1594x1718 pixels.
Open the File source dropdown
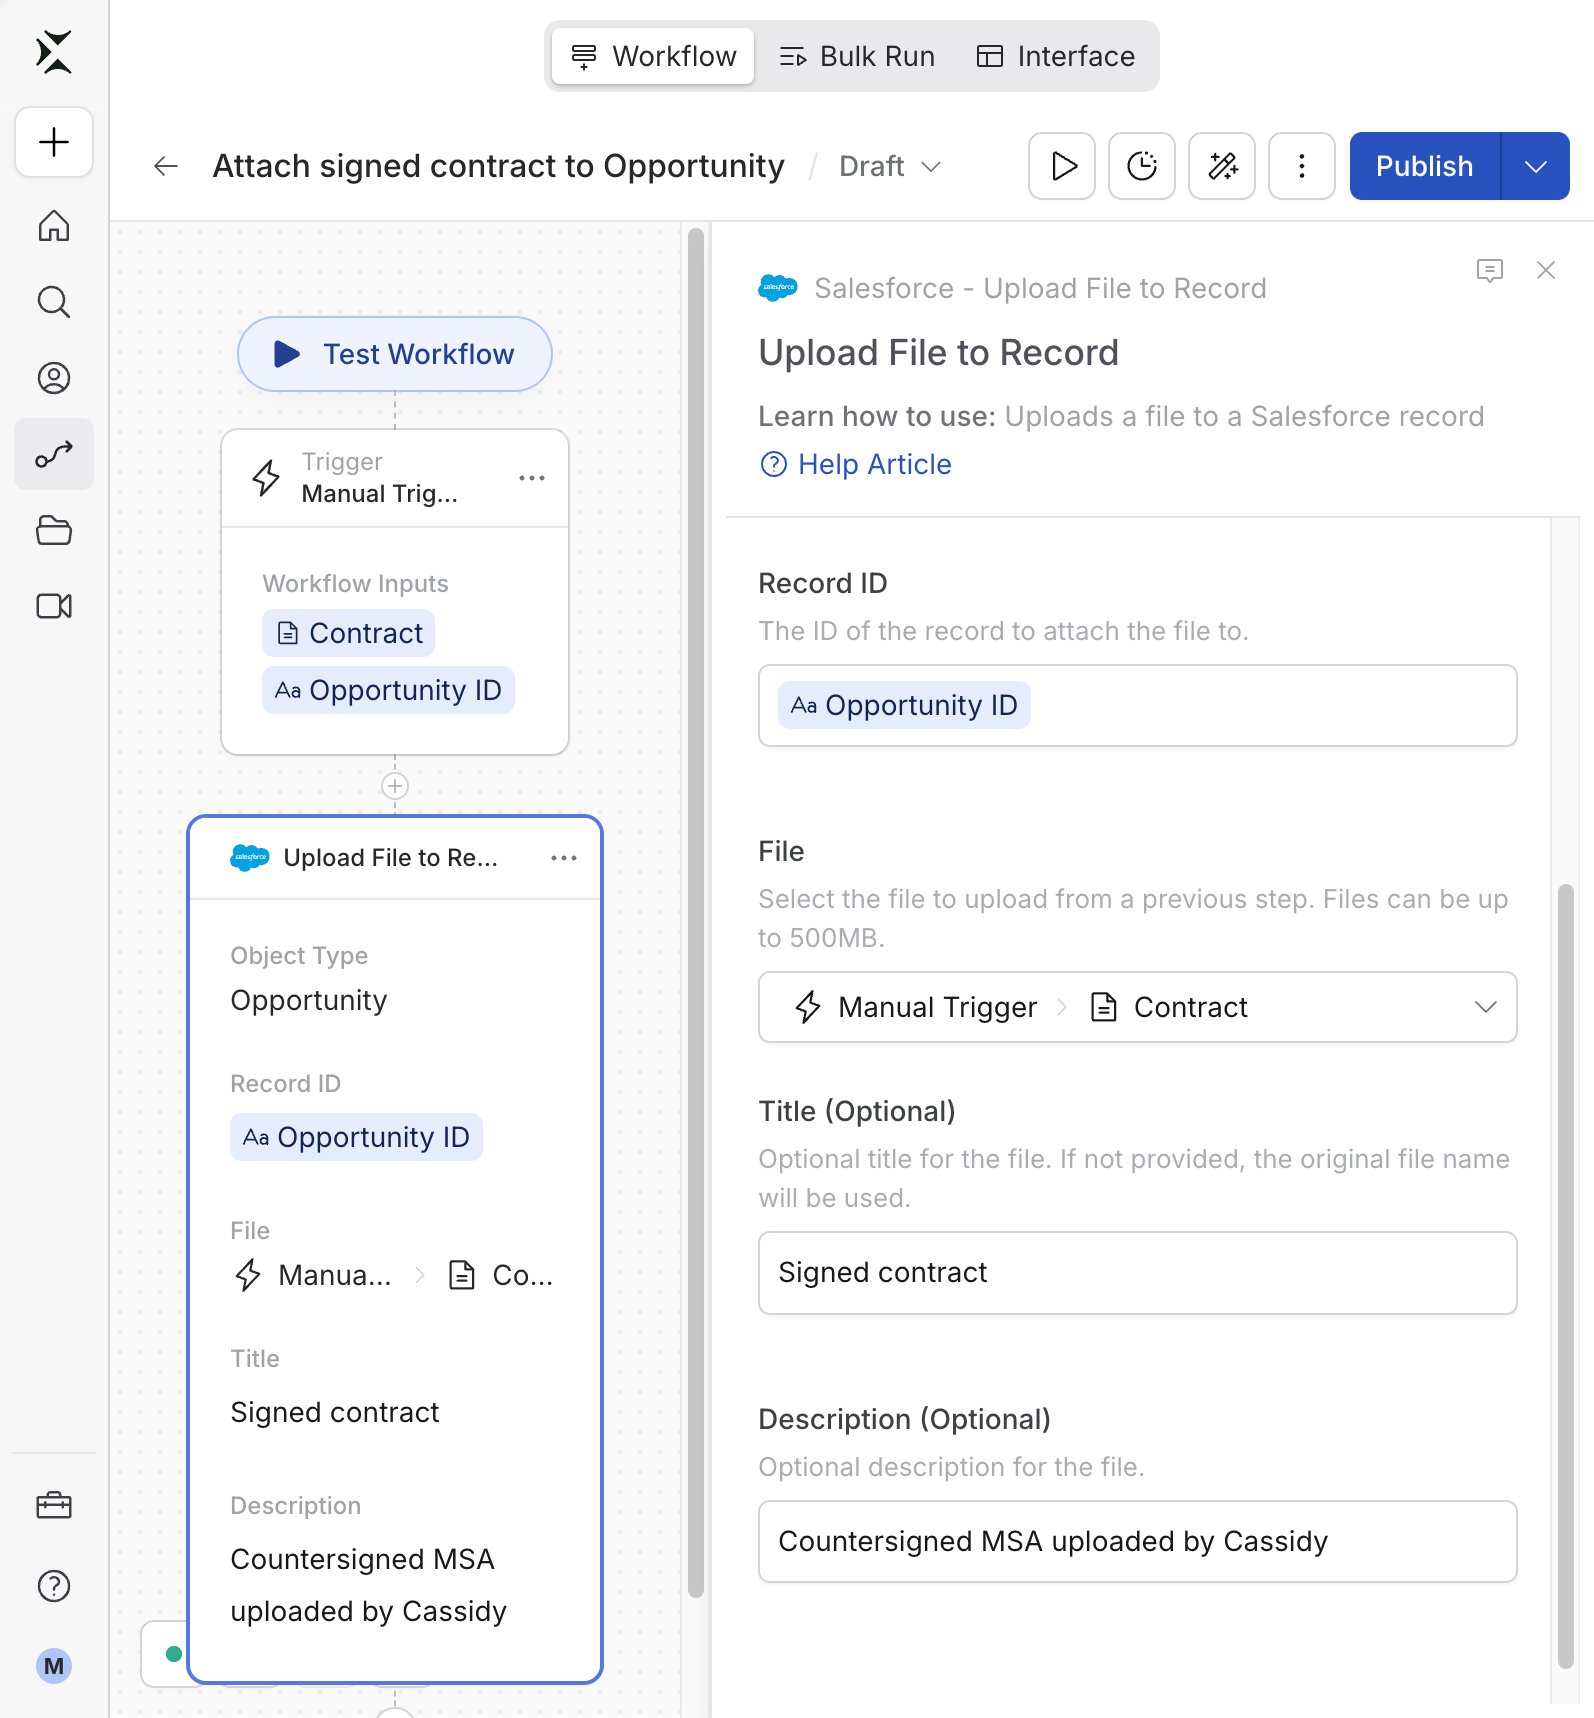tap(1138, 1007)
